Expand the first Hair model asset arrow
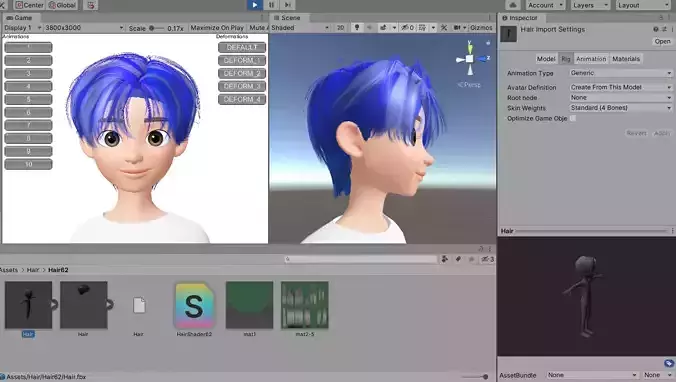This screenshot has width=676, height=382. [x=54, y=304]
